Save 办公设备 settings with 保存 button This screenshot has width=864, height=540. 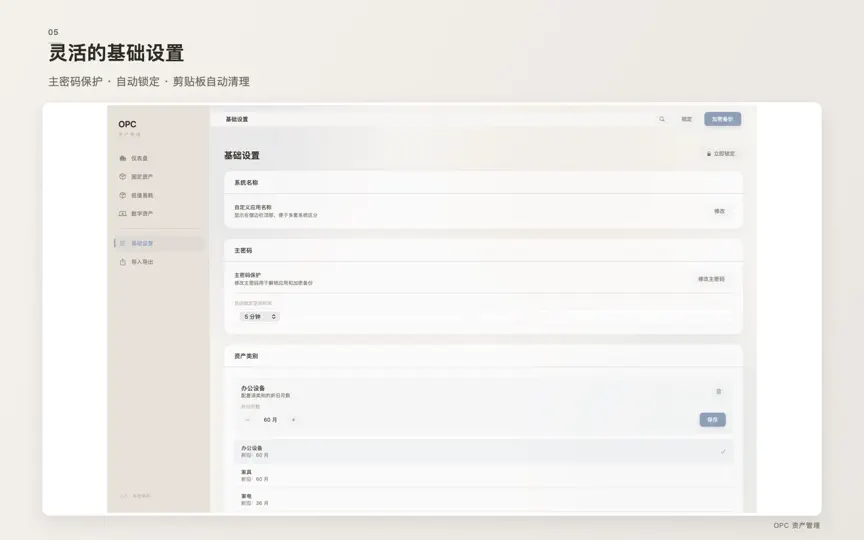(x=712, y=420)
